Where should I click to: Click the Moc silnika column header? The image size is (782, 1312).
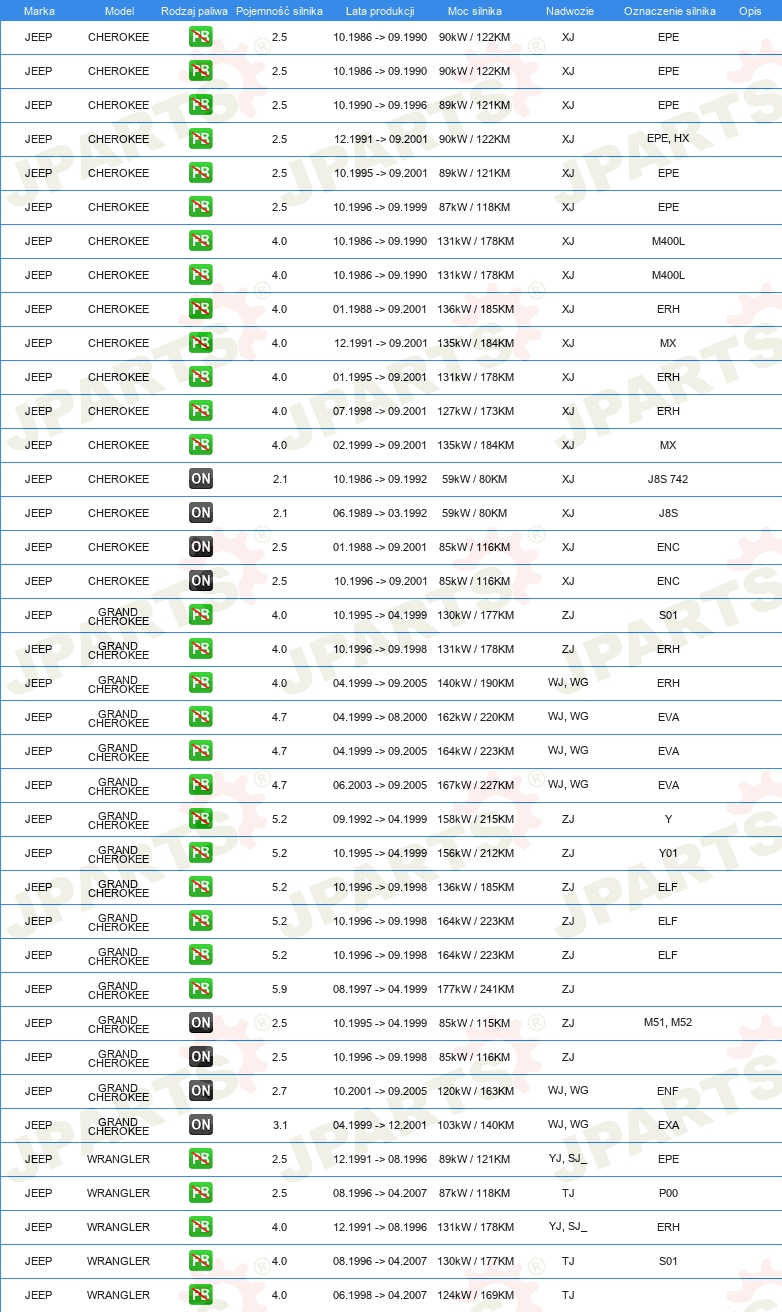(475, 11)
